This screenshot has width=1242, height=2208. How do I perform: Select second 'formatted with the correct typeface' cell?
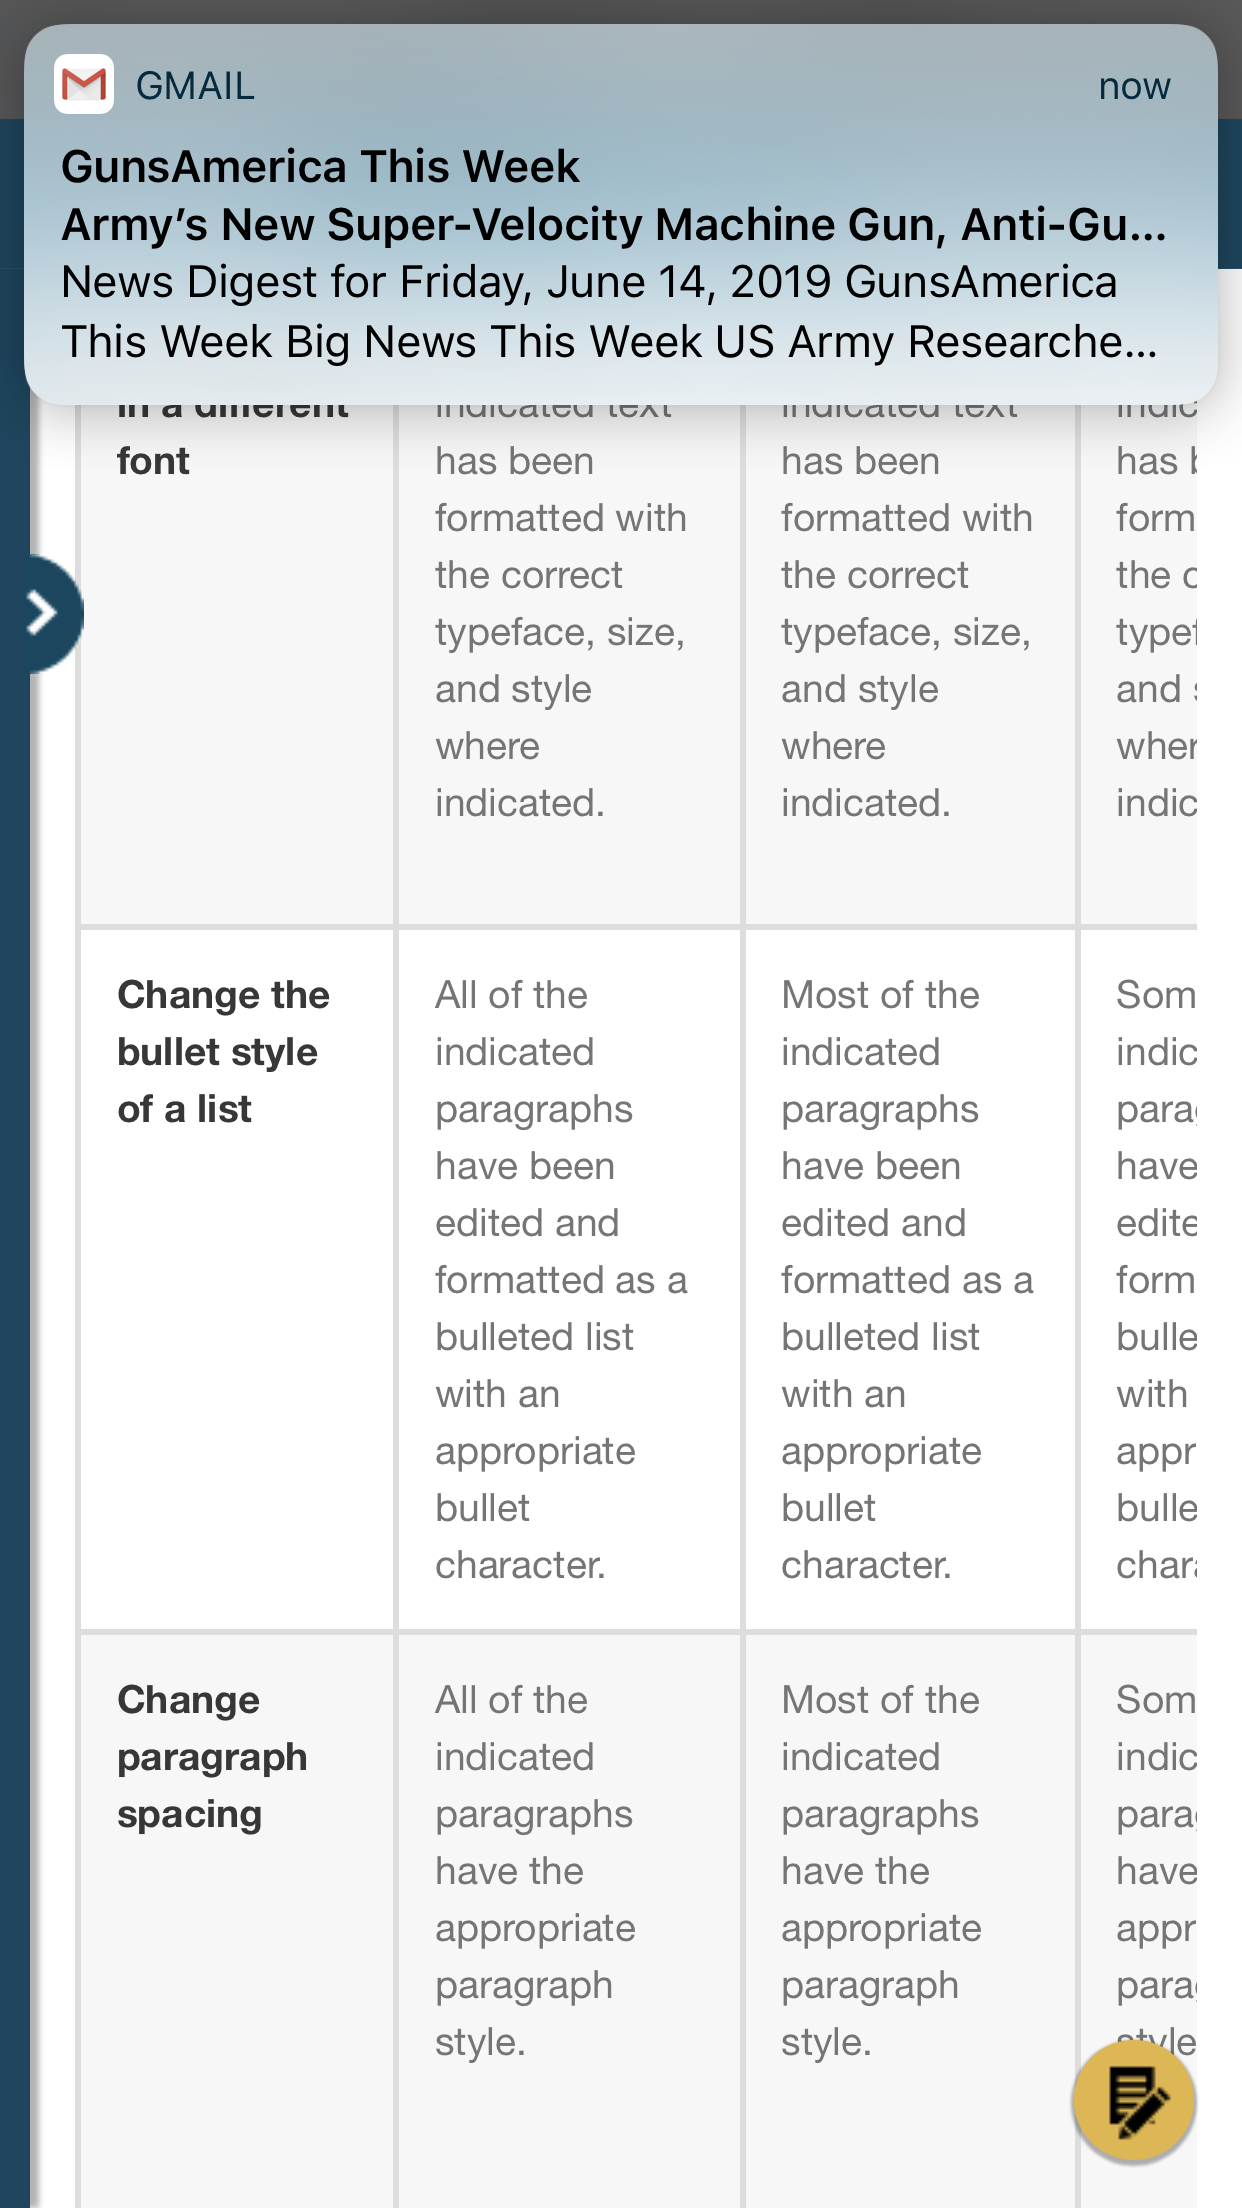(x=910, y=660)
